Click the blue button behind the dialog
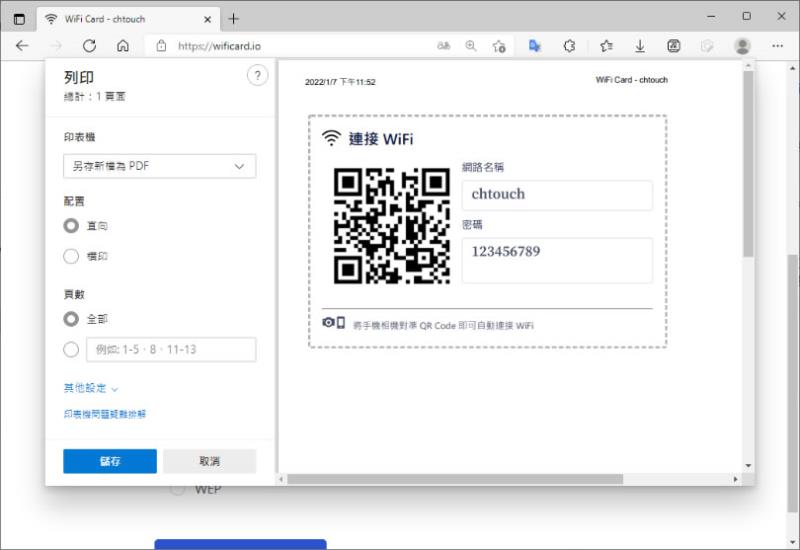 [x=240, y=544]
